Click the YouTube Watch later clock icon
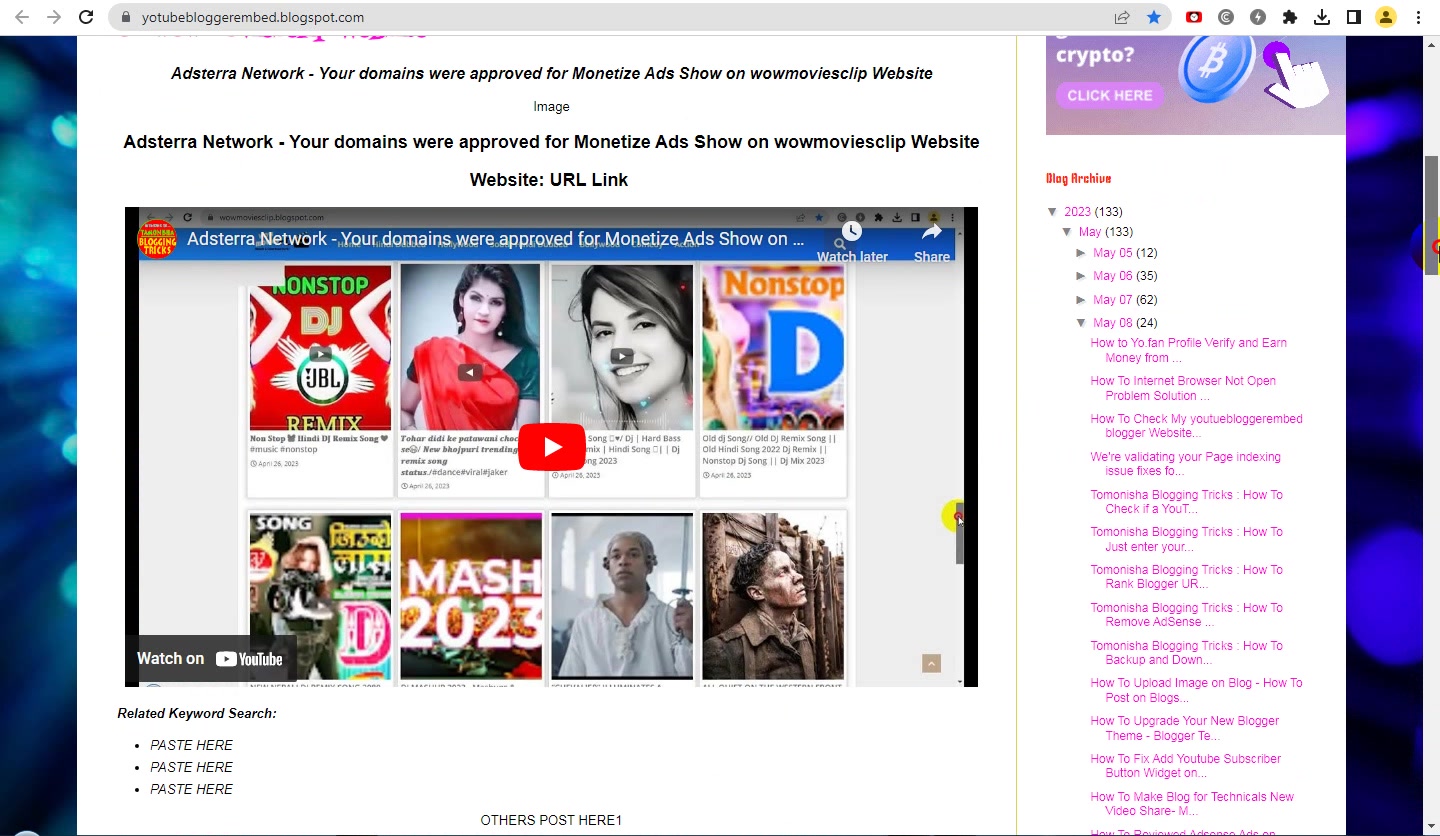This screenshot has width=1440, height=836. [852, 232]
